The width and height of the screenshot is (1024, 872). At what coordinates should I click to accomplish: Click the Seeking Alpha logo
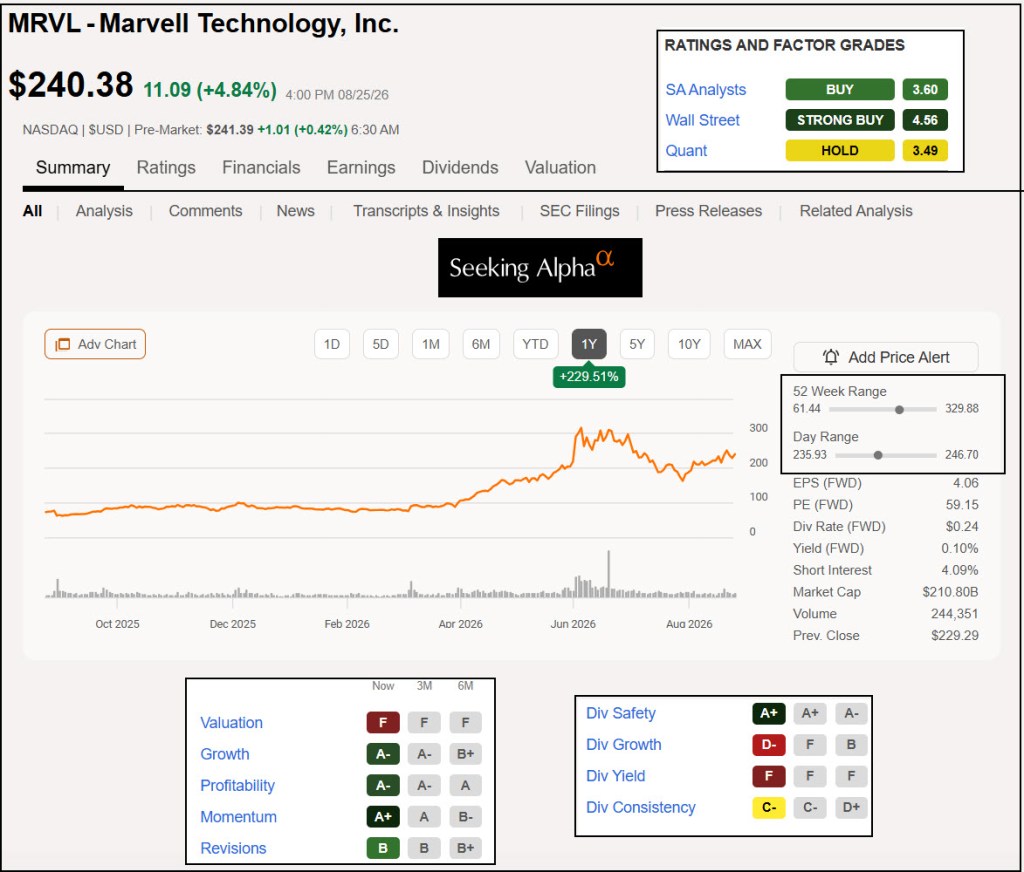point(540,268)
